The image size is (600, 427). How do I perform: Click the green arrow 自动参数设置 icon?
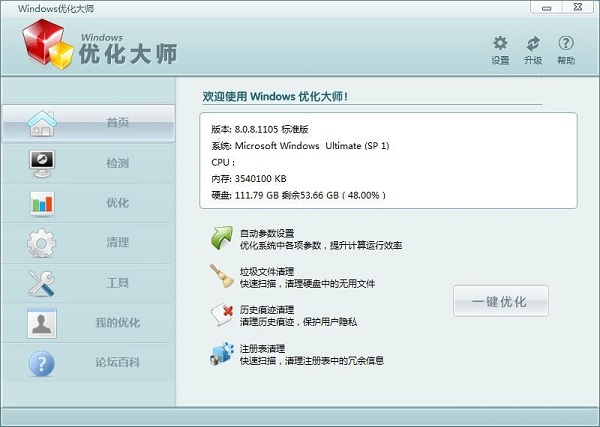point(222,238)
